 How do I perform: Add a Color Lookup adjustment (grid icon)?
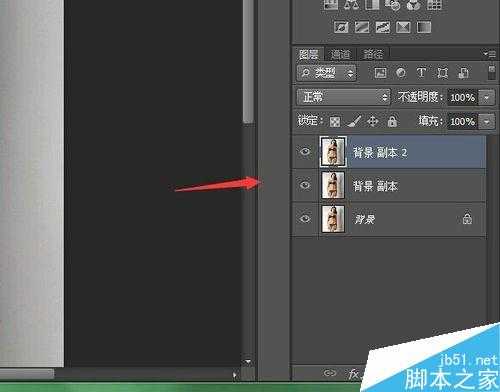(x=434, y=5)
